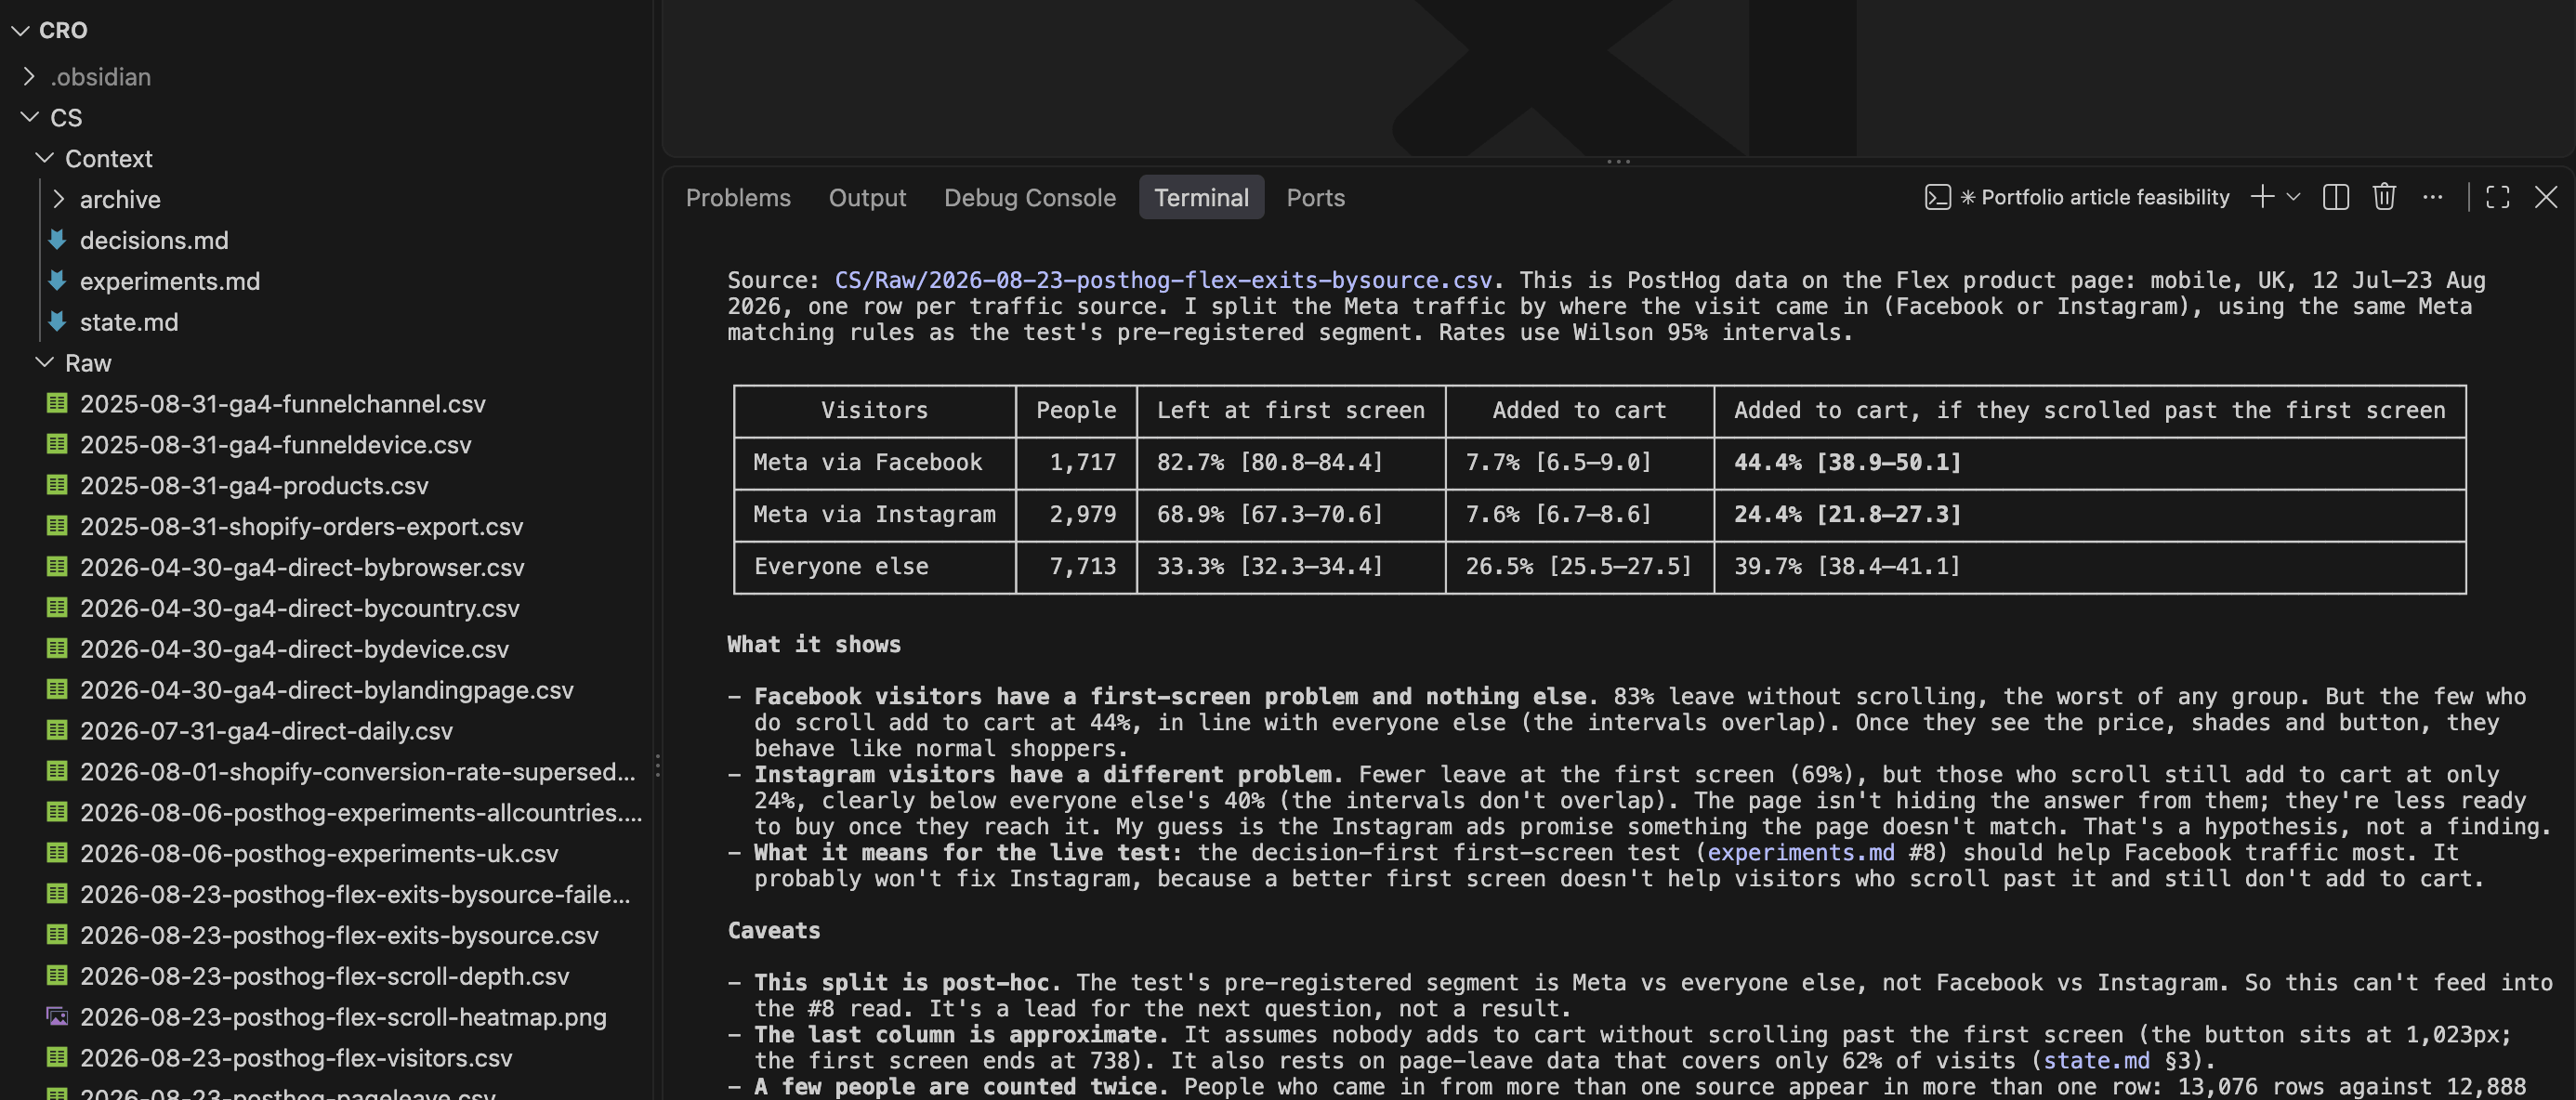Maximize the panel size
This screenshot has width=2576, height=1100.
(2498, 197)
